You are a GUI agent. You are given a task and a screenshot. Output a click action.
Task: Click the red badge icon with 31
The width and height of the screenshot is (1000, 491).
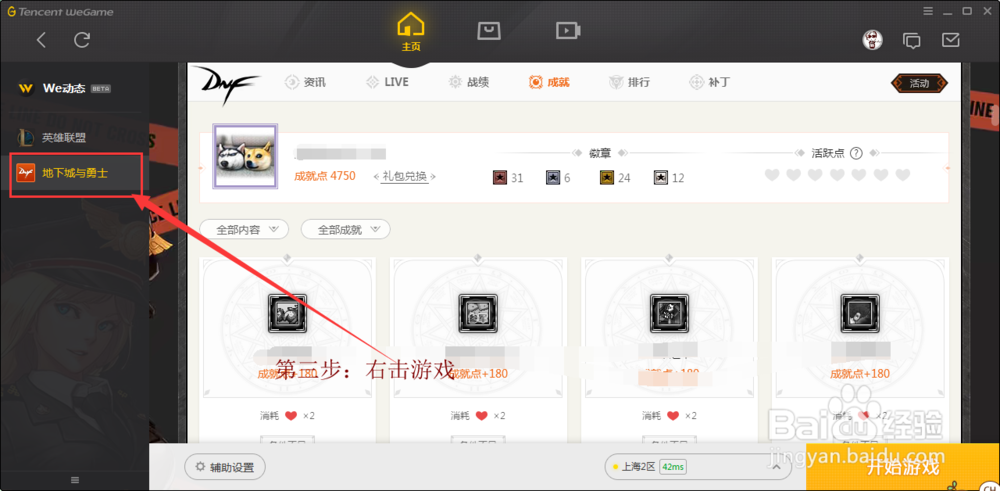point(500,177)
